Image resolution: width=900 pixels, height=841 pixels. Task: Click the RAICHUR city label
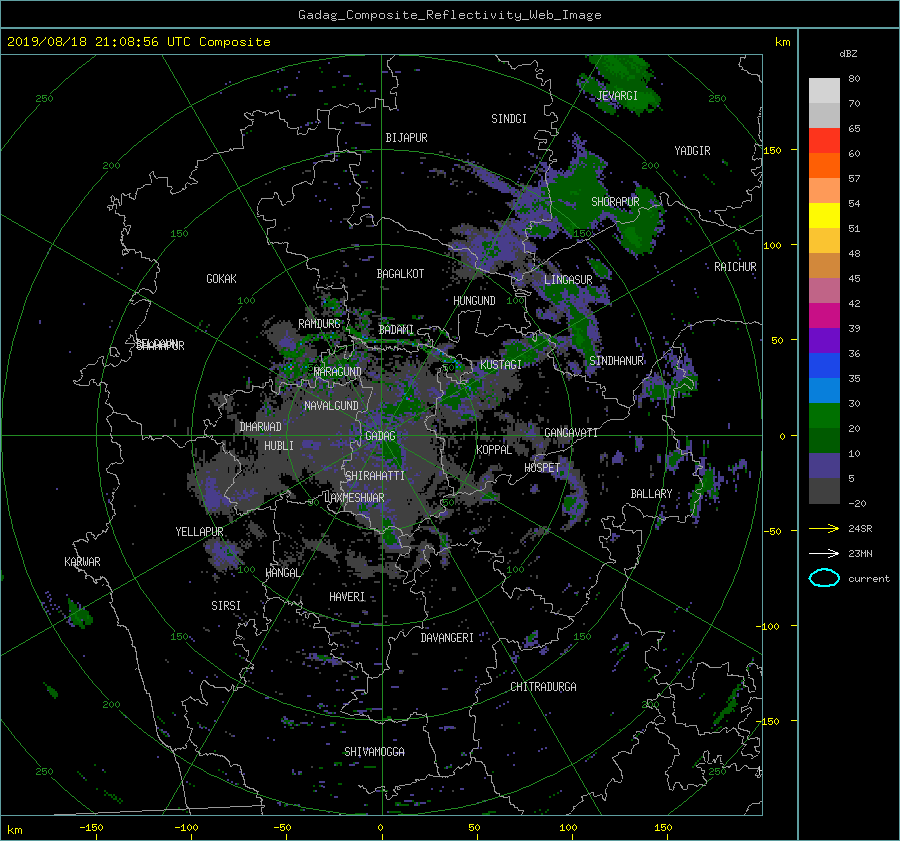(735, 267)
